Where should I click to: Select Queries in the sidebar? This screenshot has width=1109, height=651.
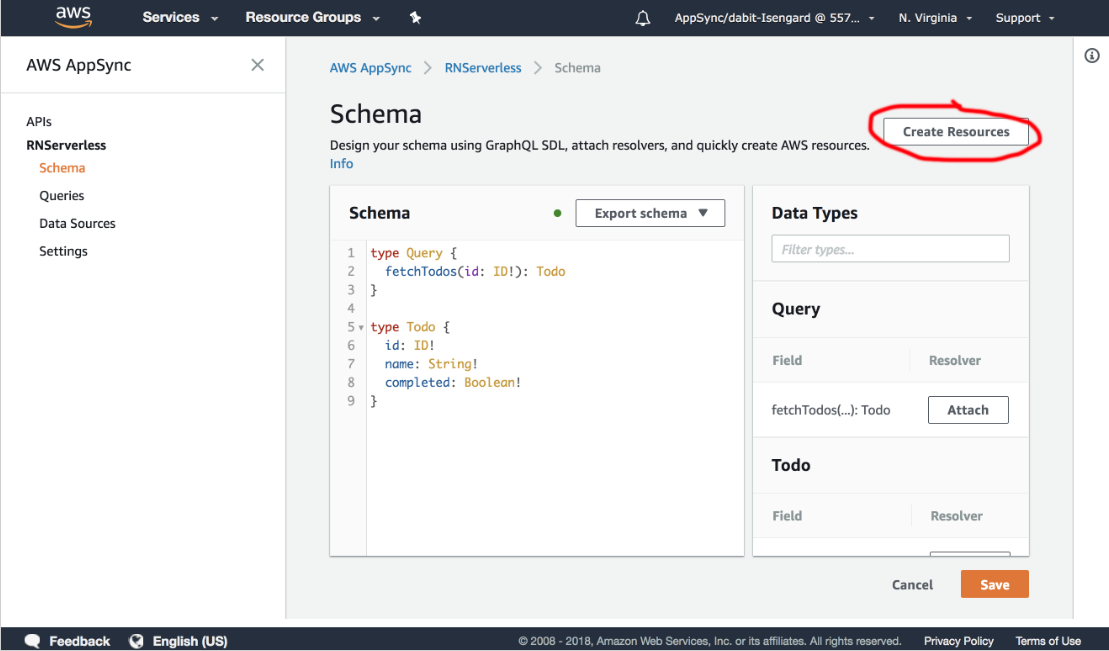62,196
